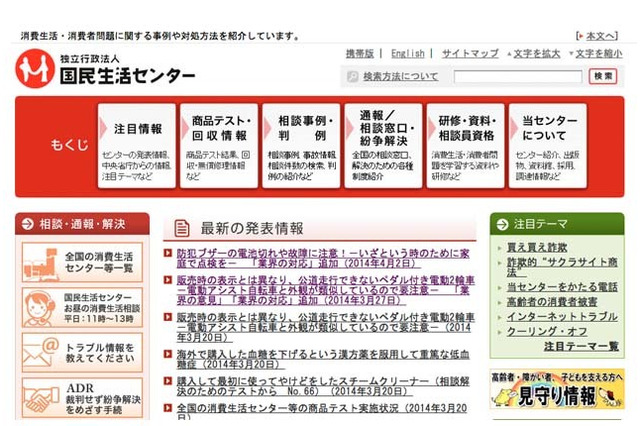Click the 相談・通報・解決 section header
Viewport: 640px width, 426px height.
click(x=82, y=224)
